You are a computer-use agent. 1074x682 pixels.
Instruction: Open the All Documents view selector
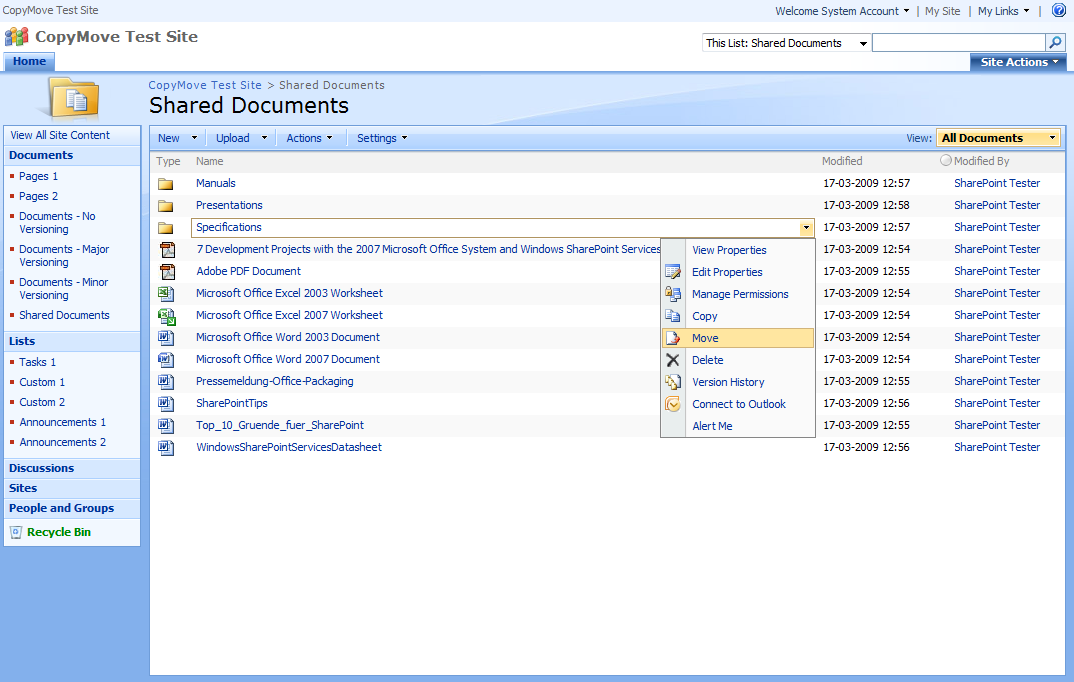(998, 138)
